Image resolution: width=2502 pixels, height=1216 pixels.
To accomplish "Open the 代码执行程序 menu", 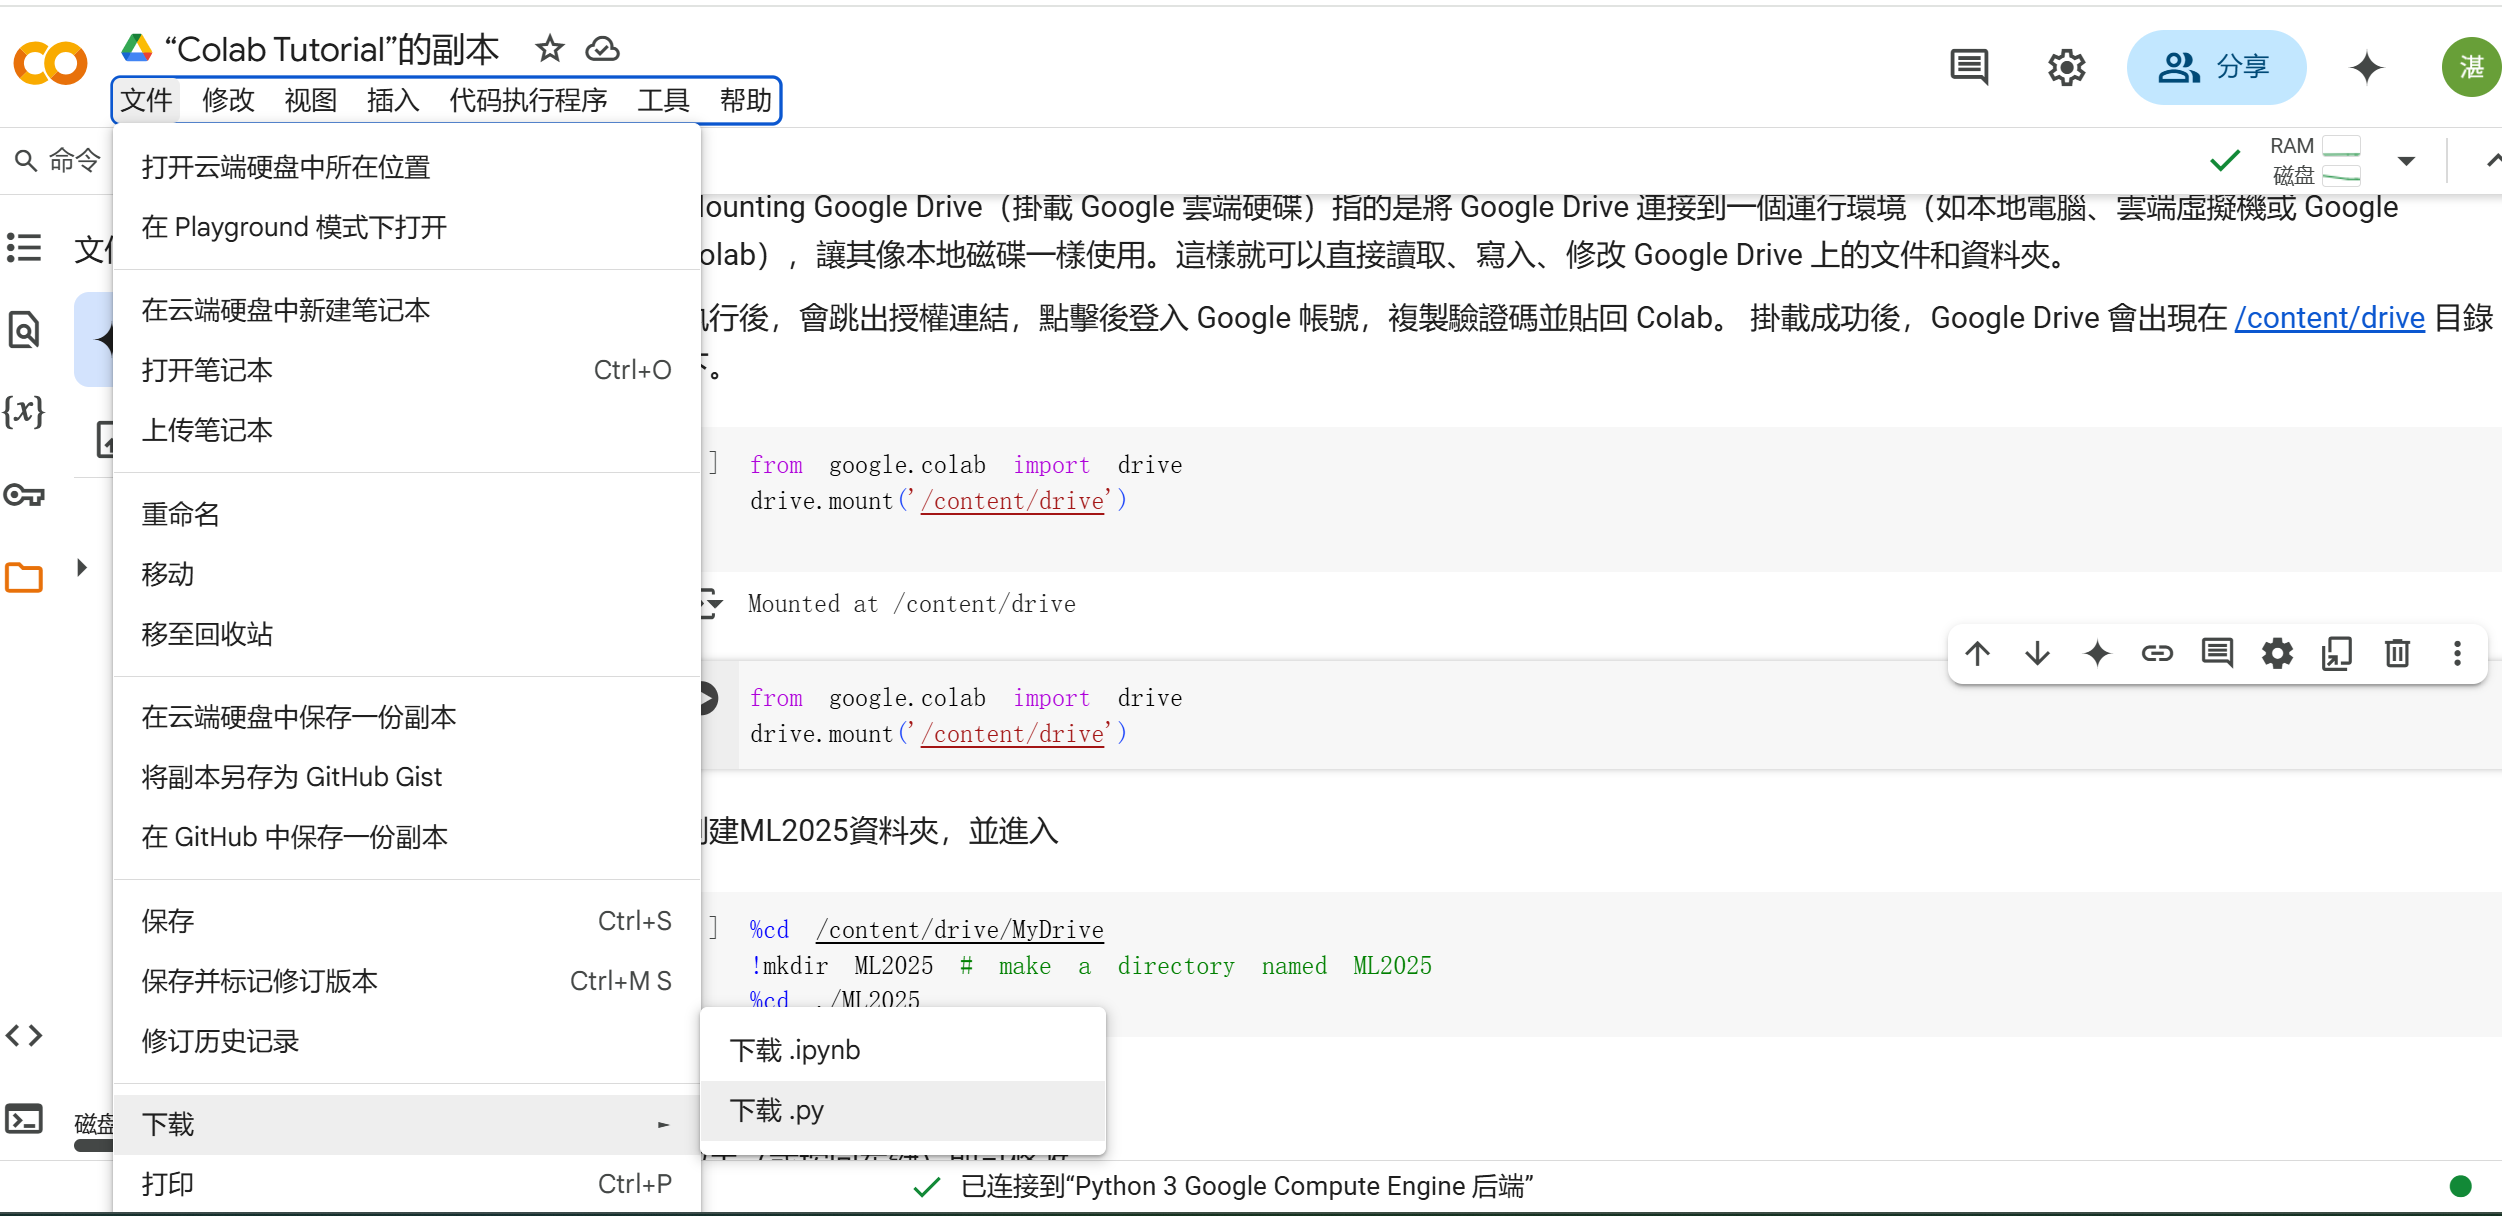I will click(x=528, y=101).
